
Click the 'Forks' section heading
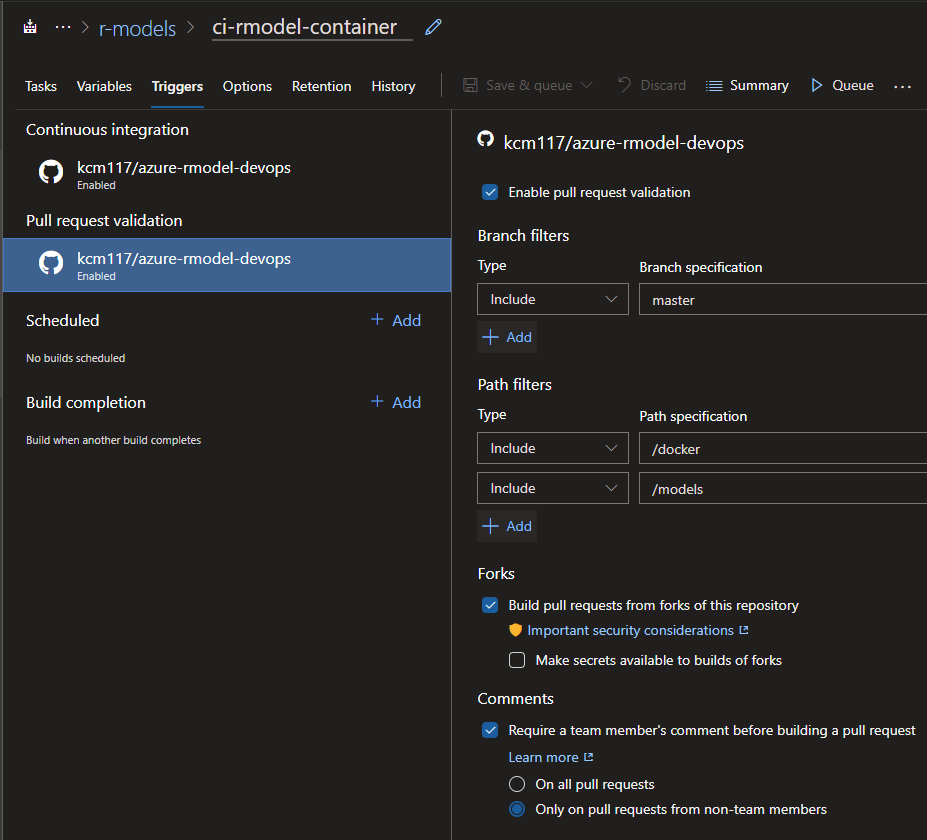point(496,573)
